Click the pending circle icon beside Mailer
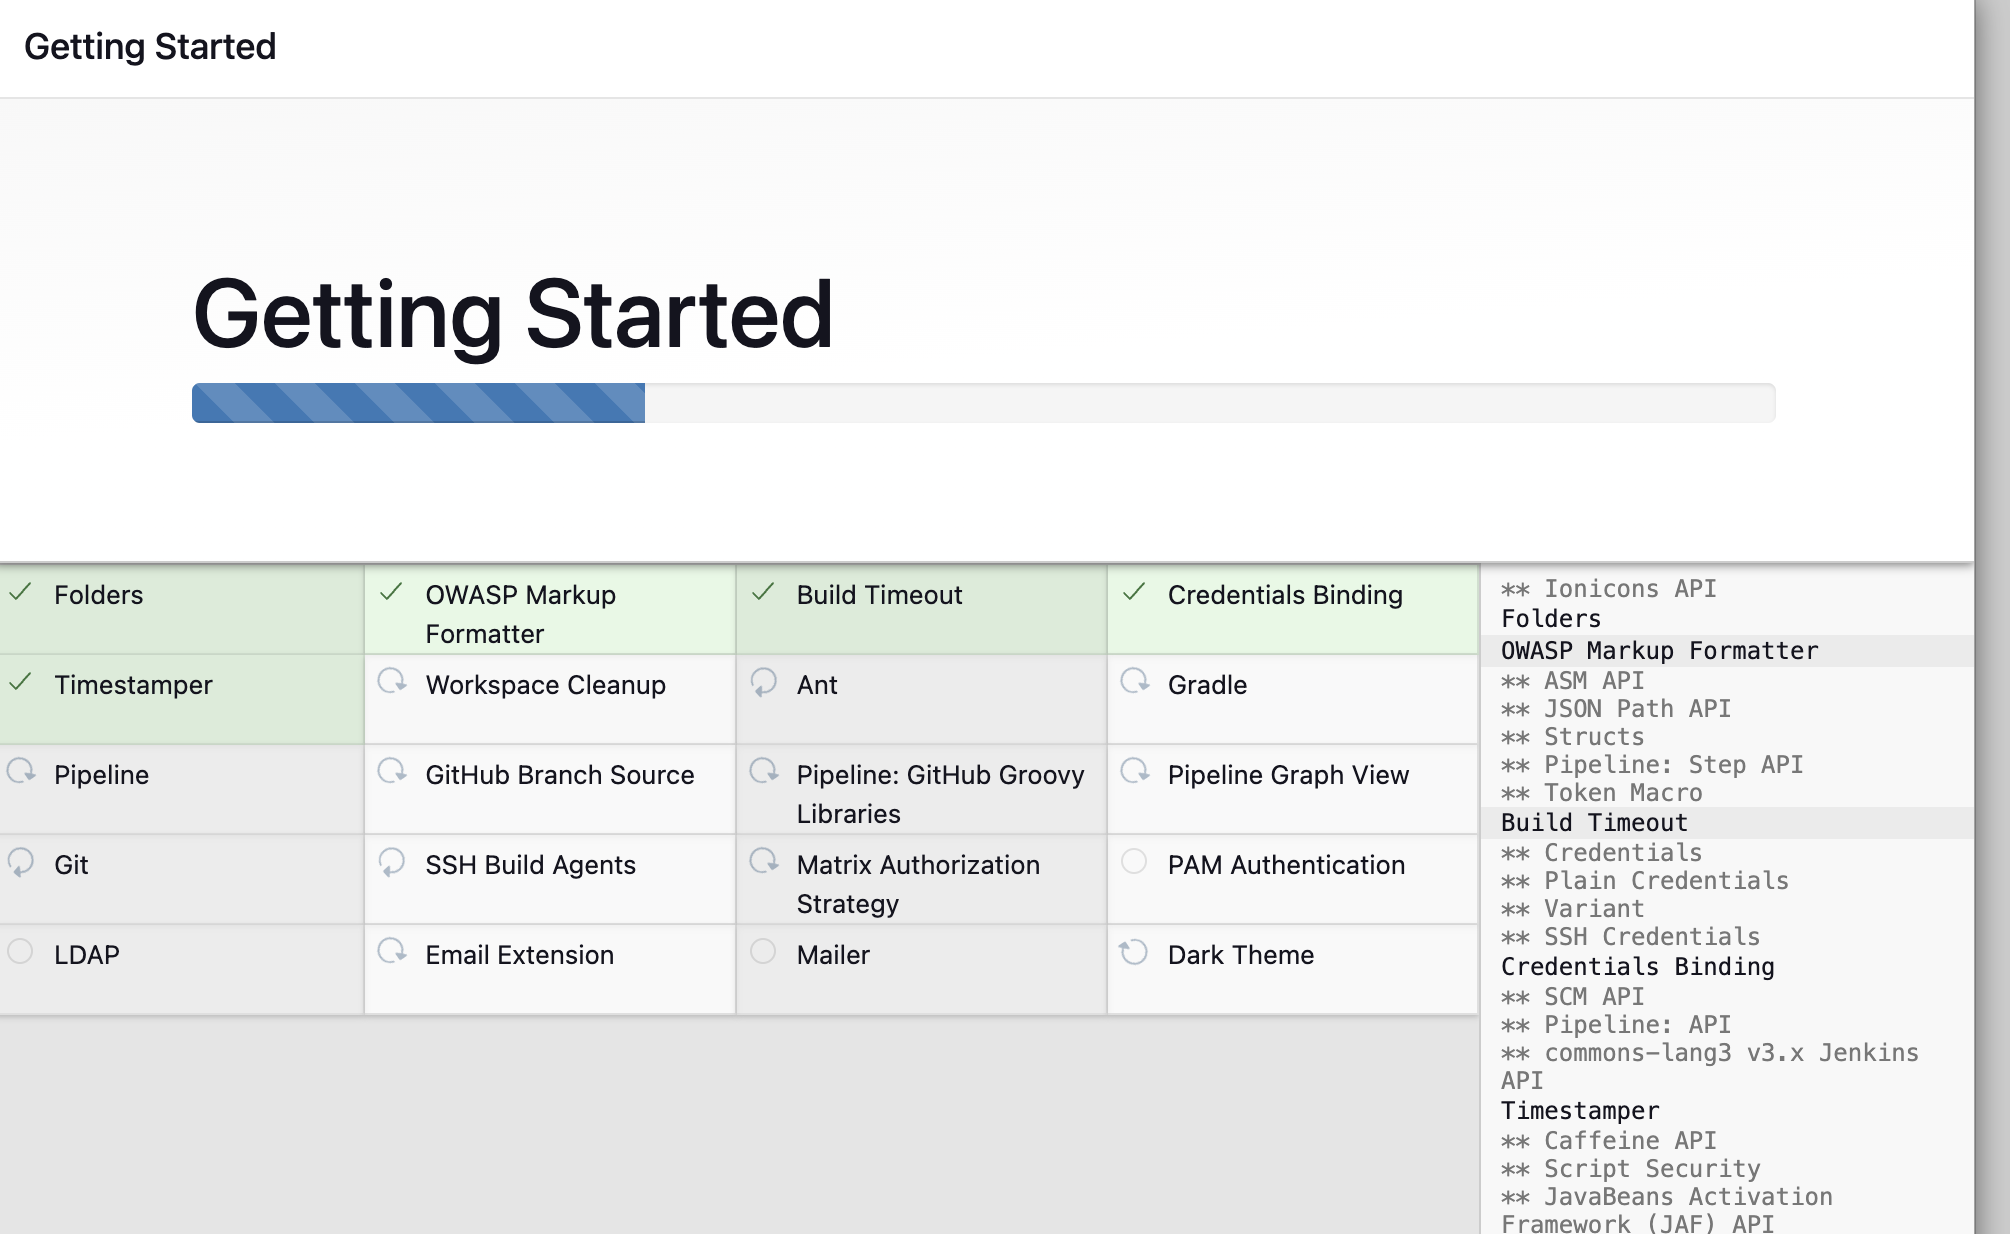This screenshot has height=1234, width=2010. [x=763, y=951]
